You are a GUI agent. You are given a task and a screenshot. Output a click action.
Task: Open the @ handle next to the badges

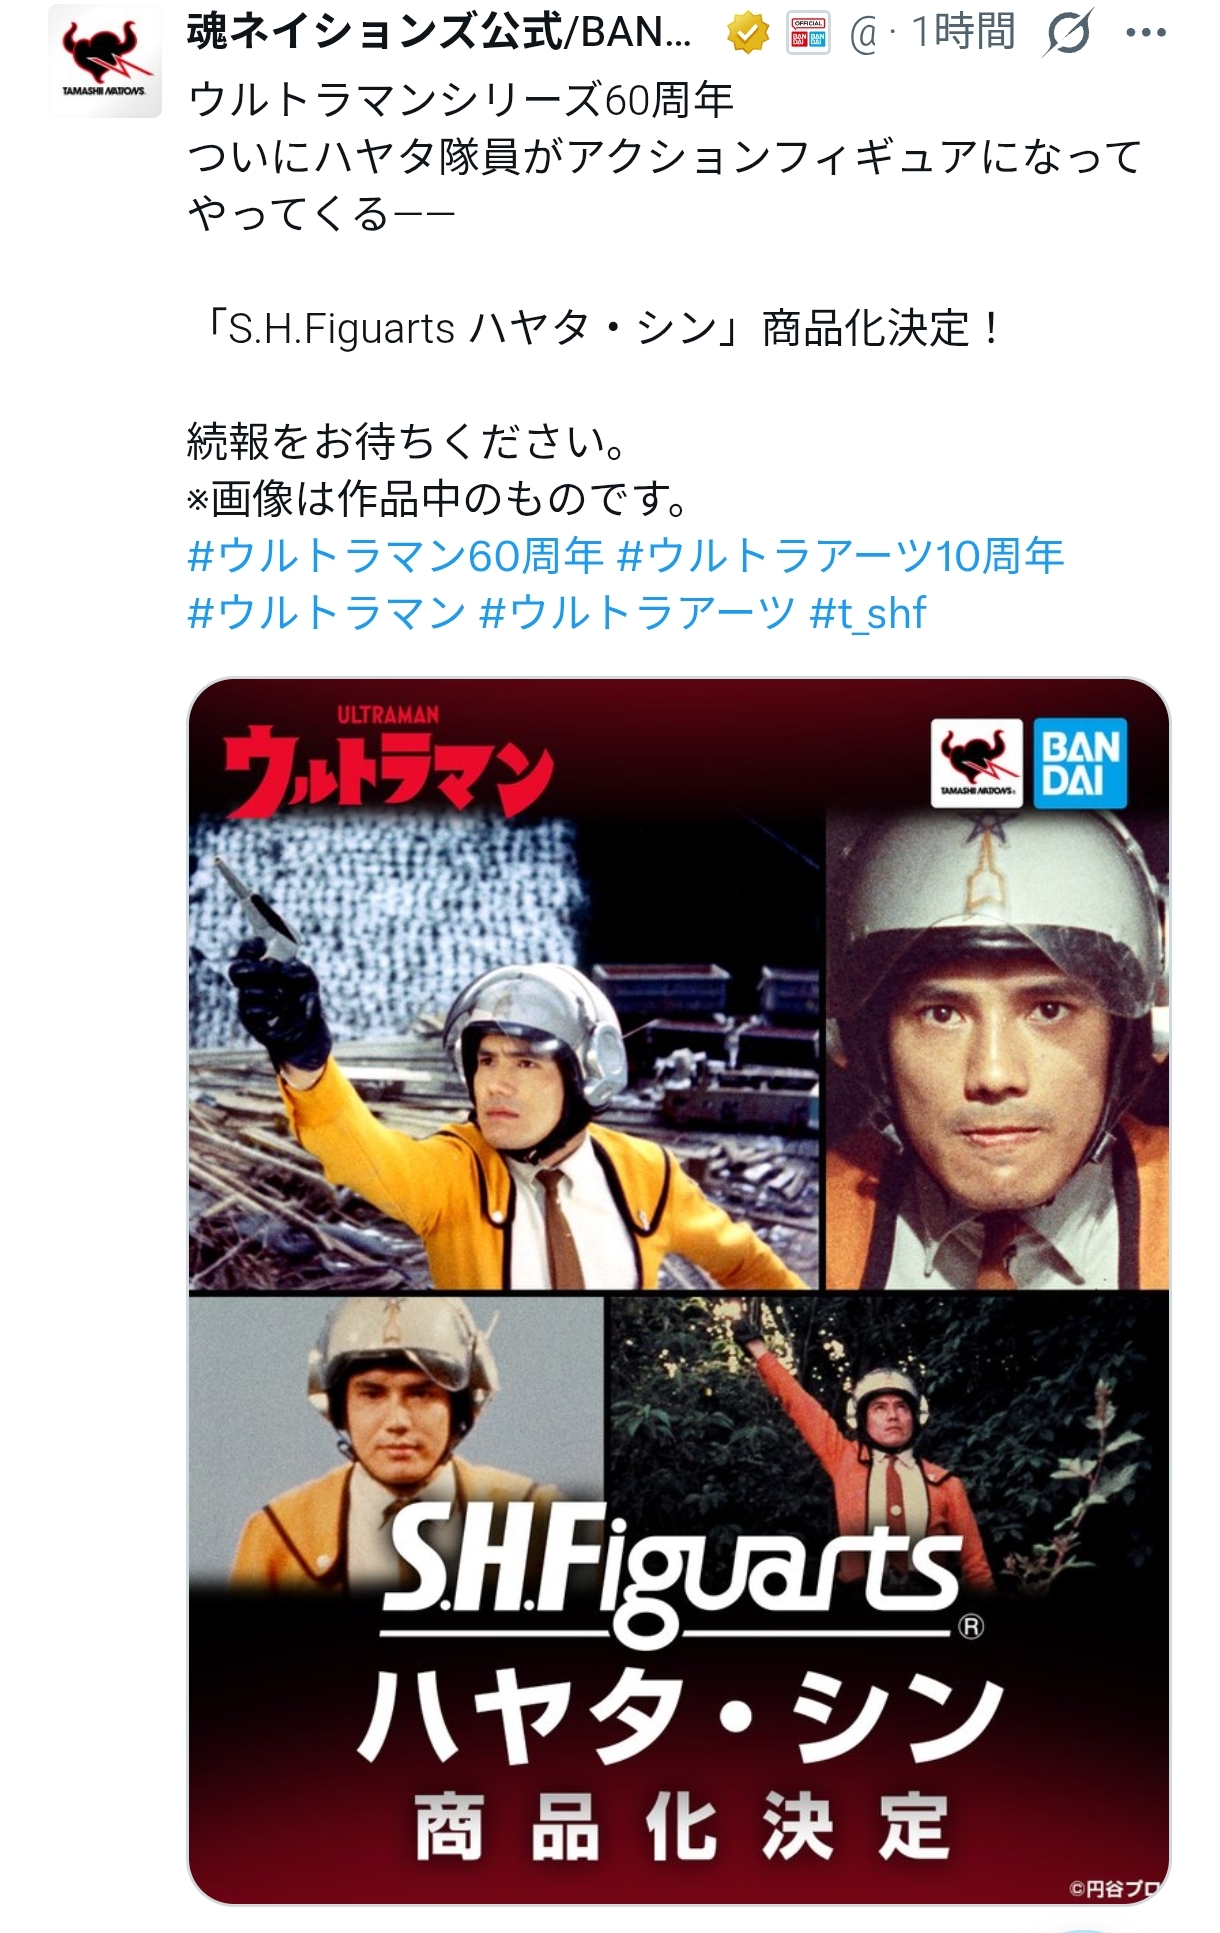[863, 36]
